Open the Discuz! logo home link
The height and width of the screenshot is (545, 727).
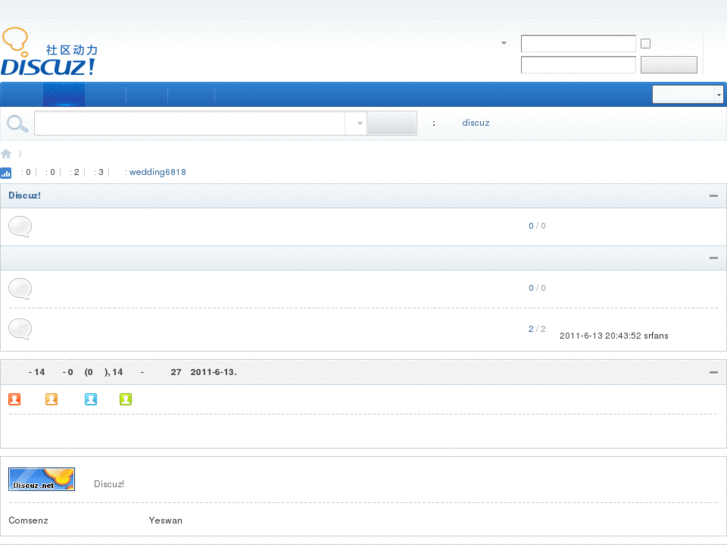pos(49,52)
